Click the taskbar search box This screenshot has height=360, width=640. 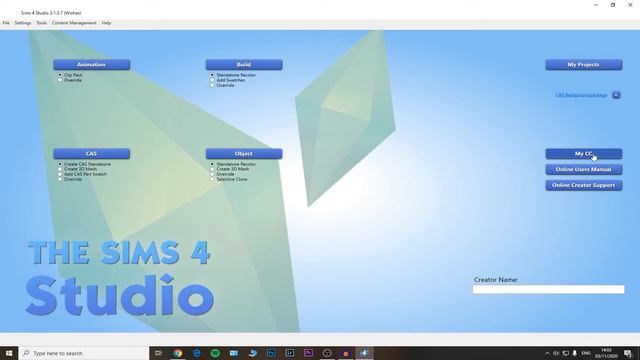click(x=84, y=353)
